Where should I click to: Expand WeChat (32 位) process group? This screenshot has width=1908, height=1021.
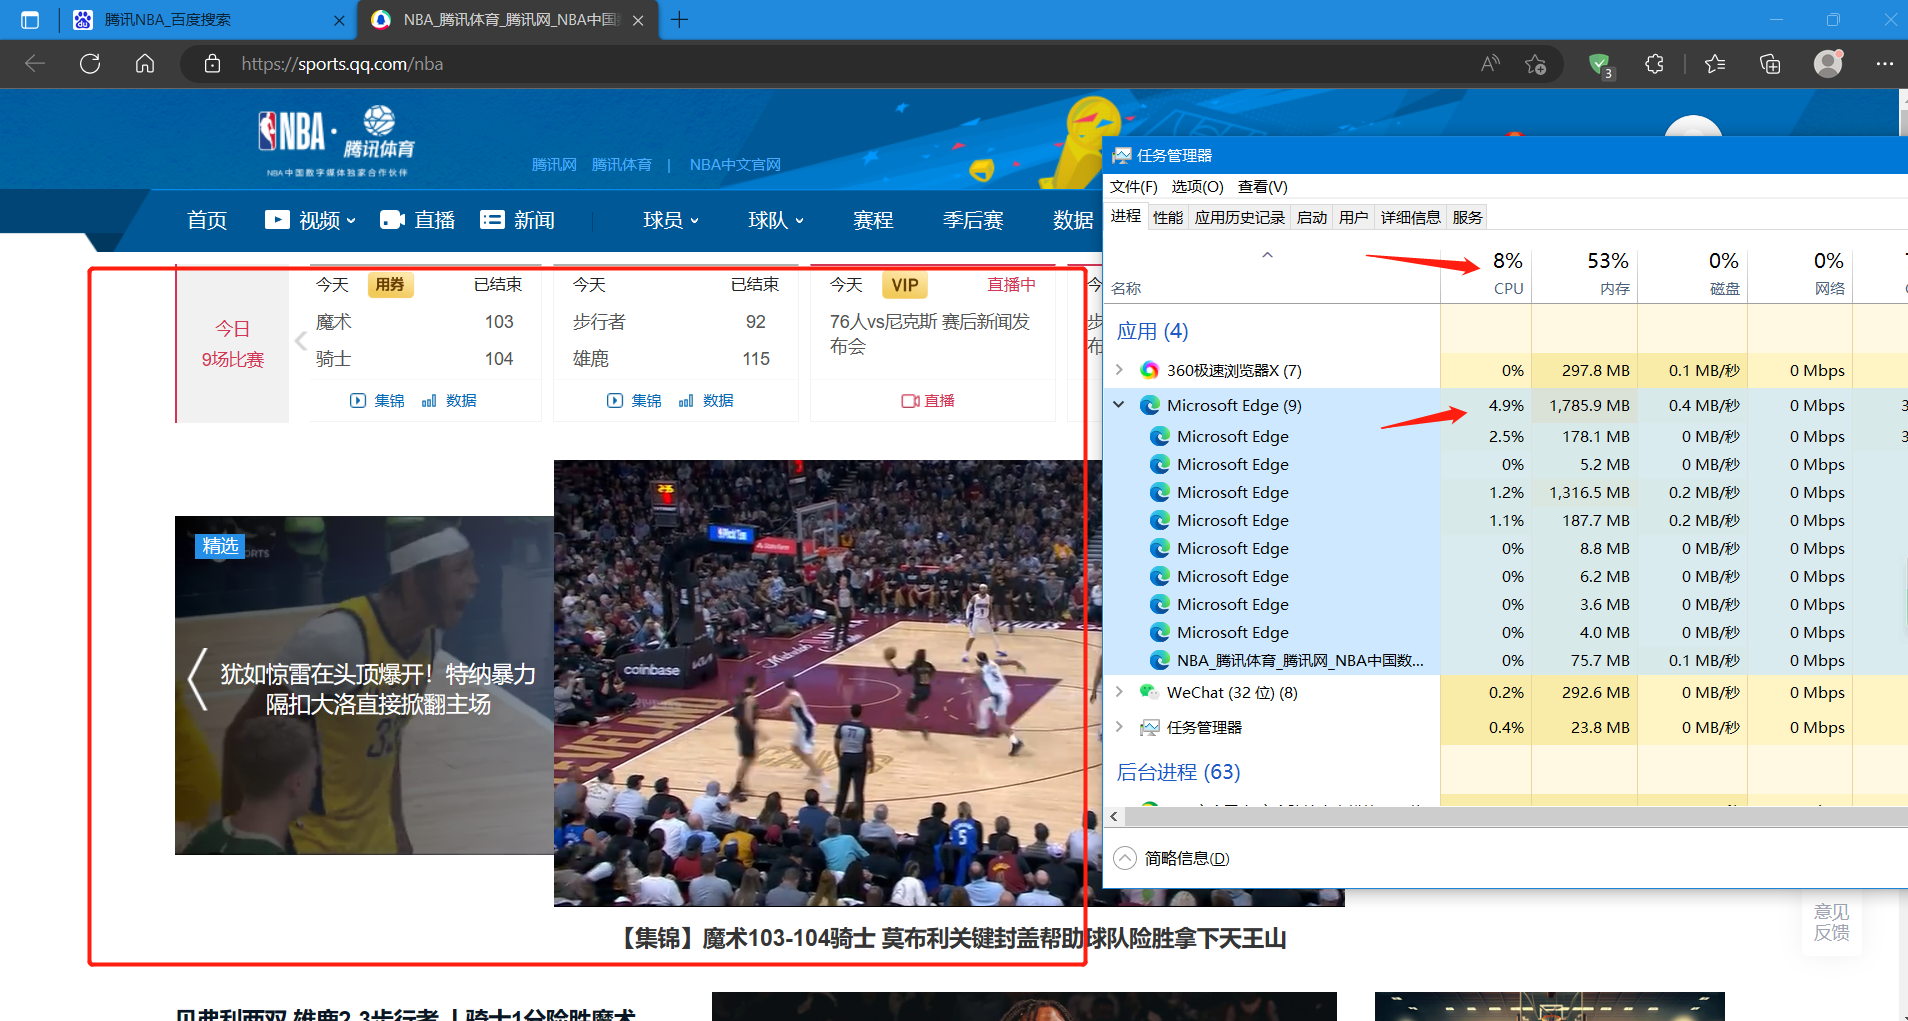click(1119, 692)
